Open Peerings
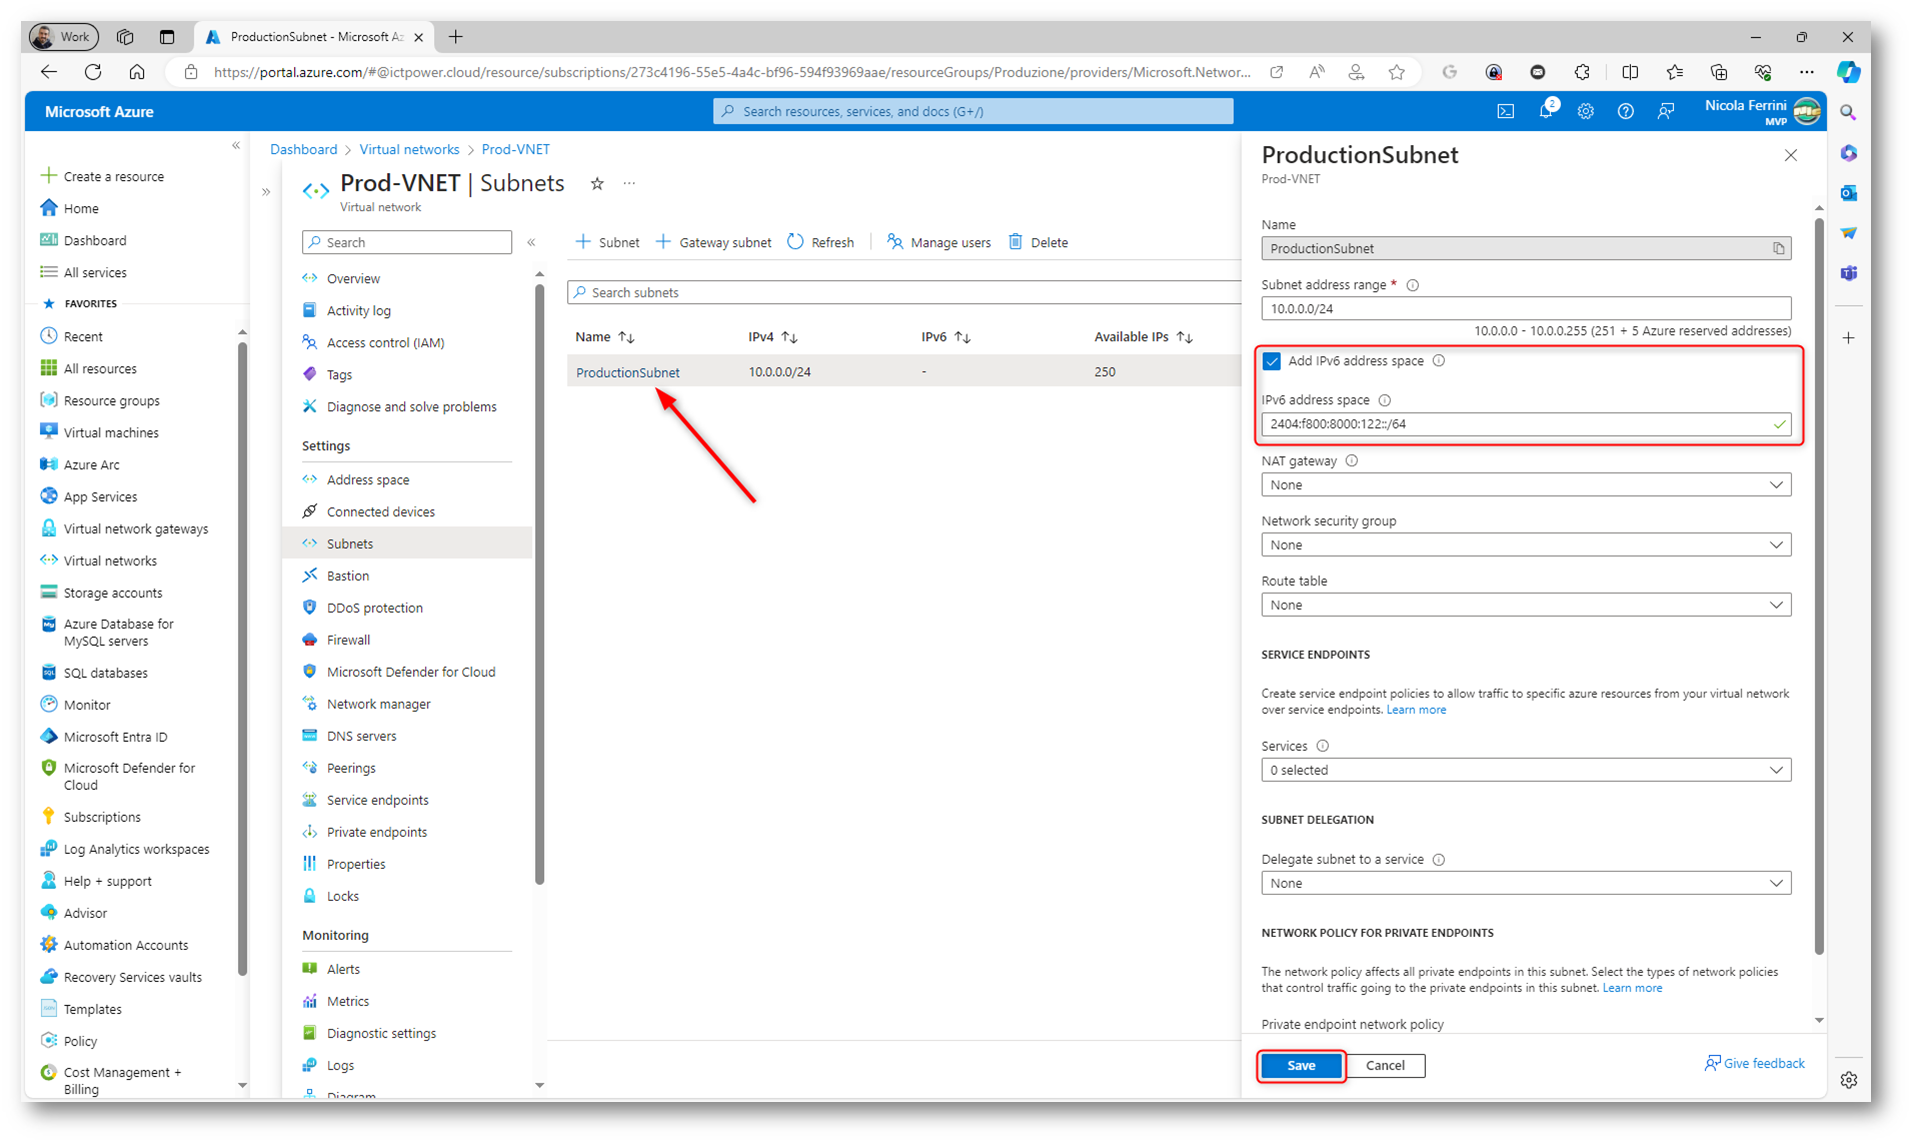This screenshot has height=1144, width=1913. [x=350, y=768]
